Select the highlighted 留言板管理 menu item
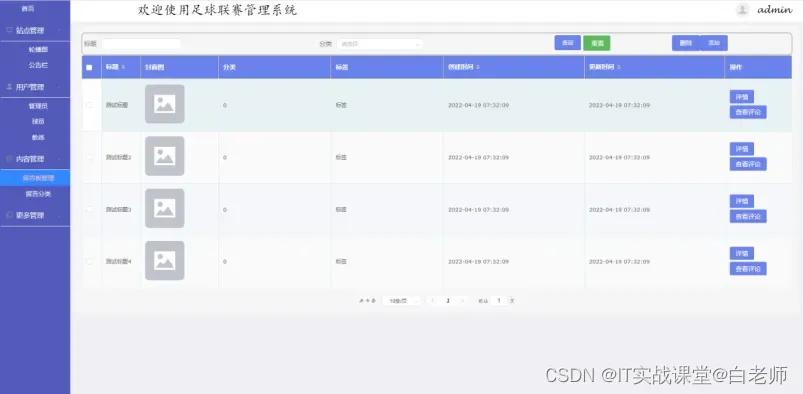This screenshot has width=803, height=394. click(x=35, y=178)
